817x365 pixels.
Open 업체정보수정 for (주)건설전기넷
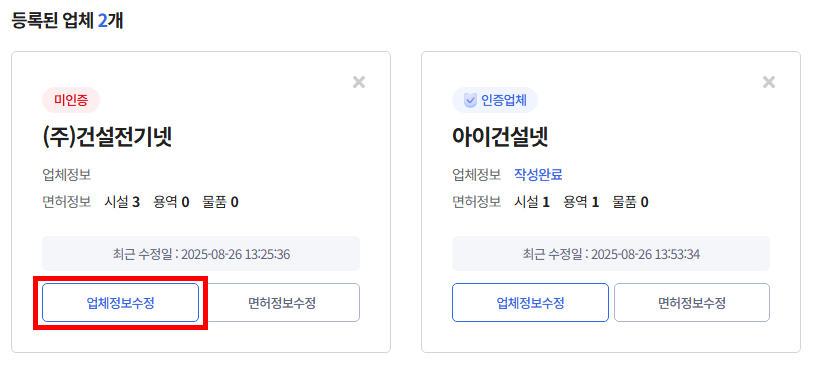[x=120, y=303]
